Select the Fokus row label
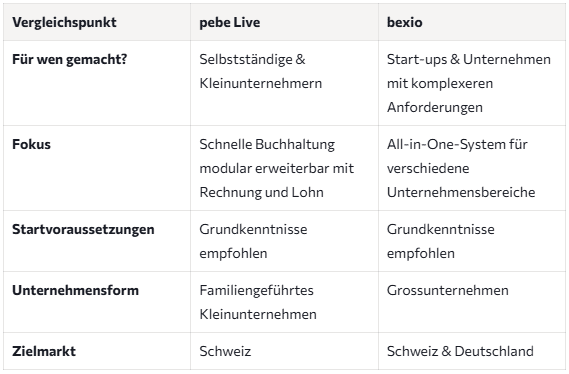This screenshot has width=569, height=374. [x=31, y=144]
